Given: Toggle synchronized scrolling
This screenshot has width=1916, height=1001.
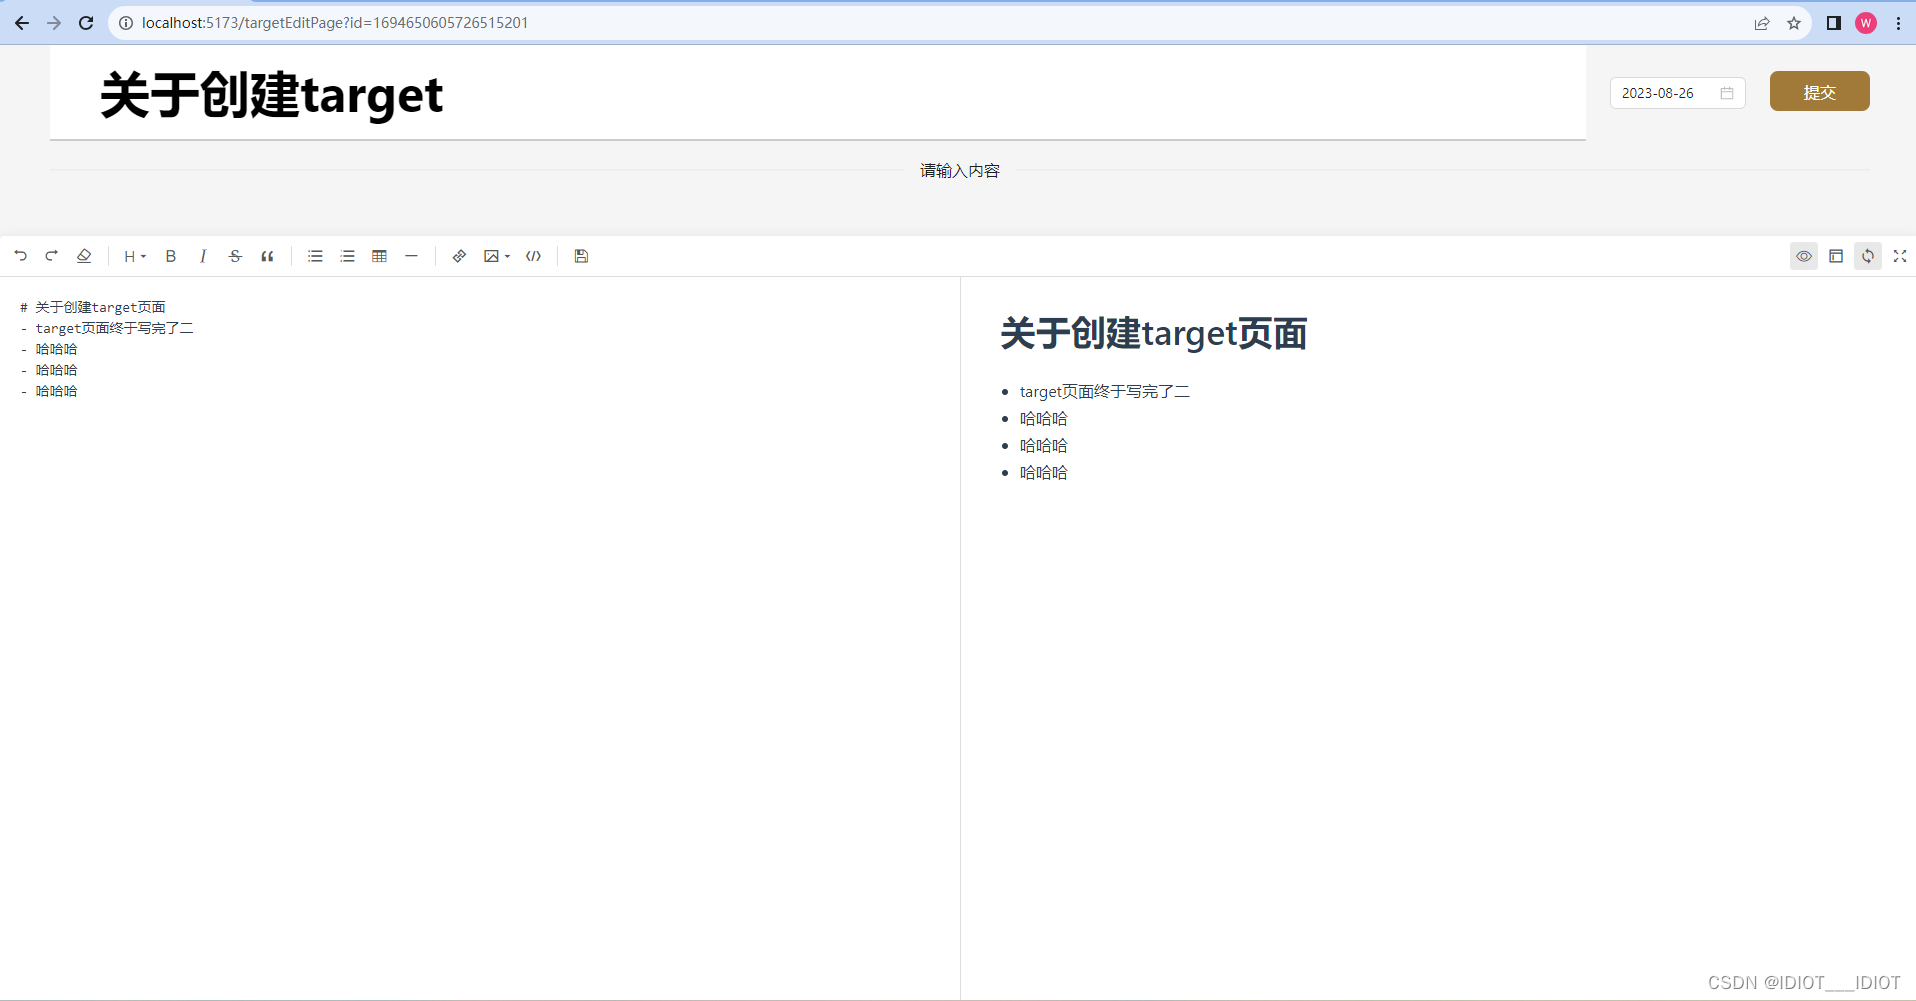Looking at the screenshot, I should tap(1868, 256).
